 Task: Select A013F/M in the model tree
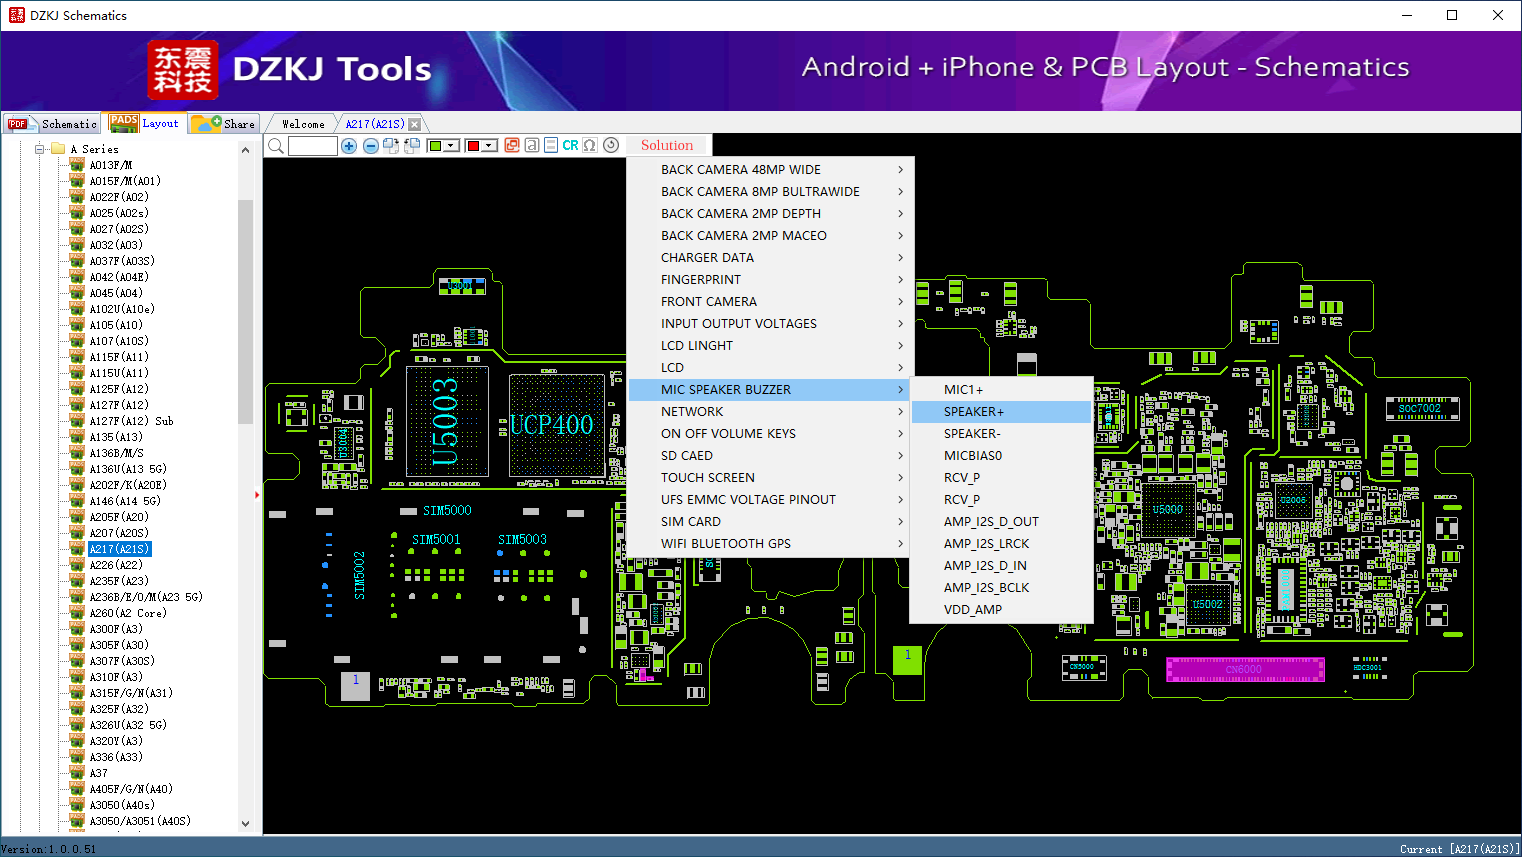click(111, 165)
